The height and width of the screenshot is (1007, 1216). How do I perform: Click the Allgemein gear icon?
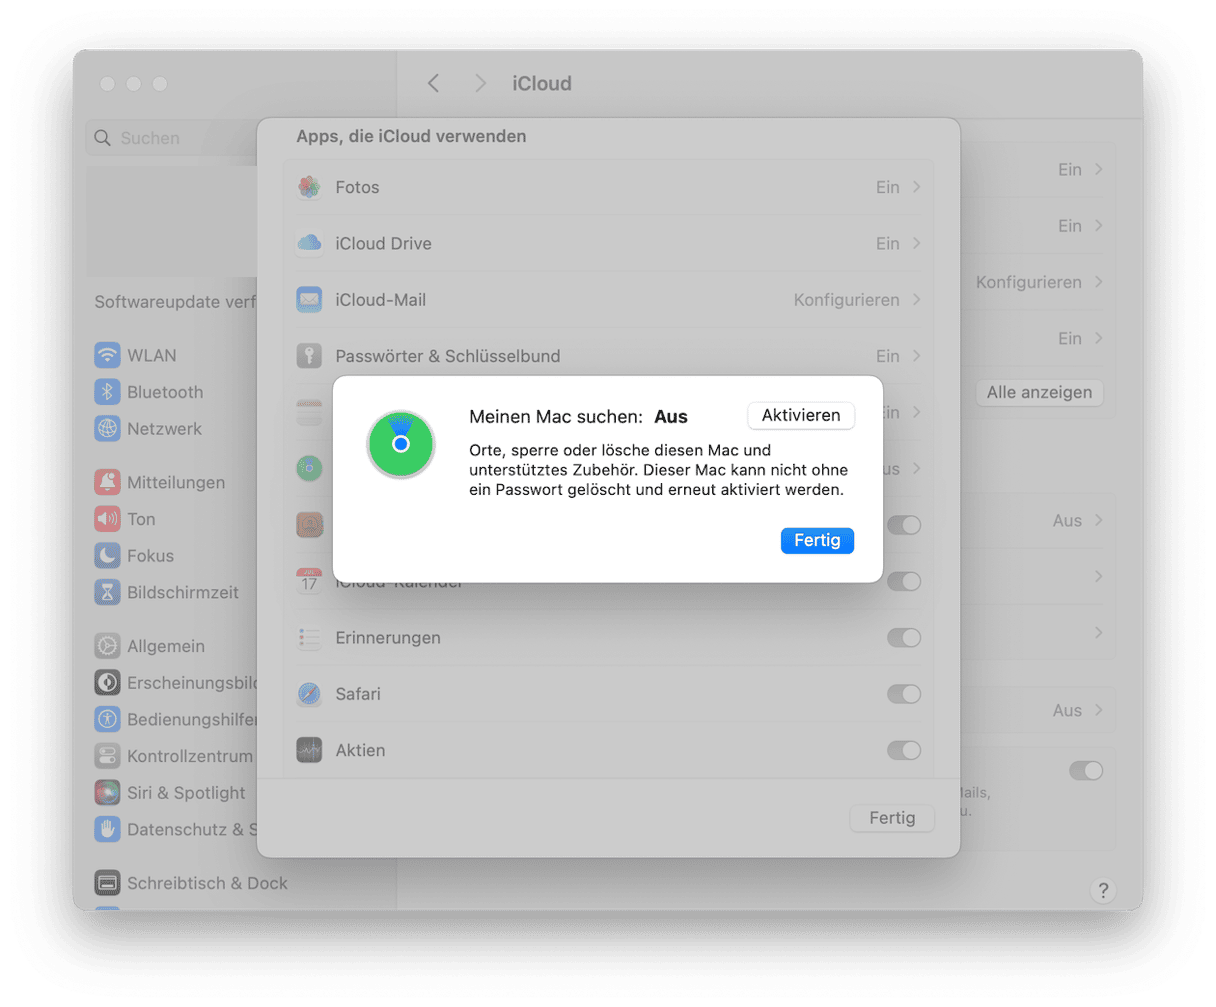point(107,646)
